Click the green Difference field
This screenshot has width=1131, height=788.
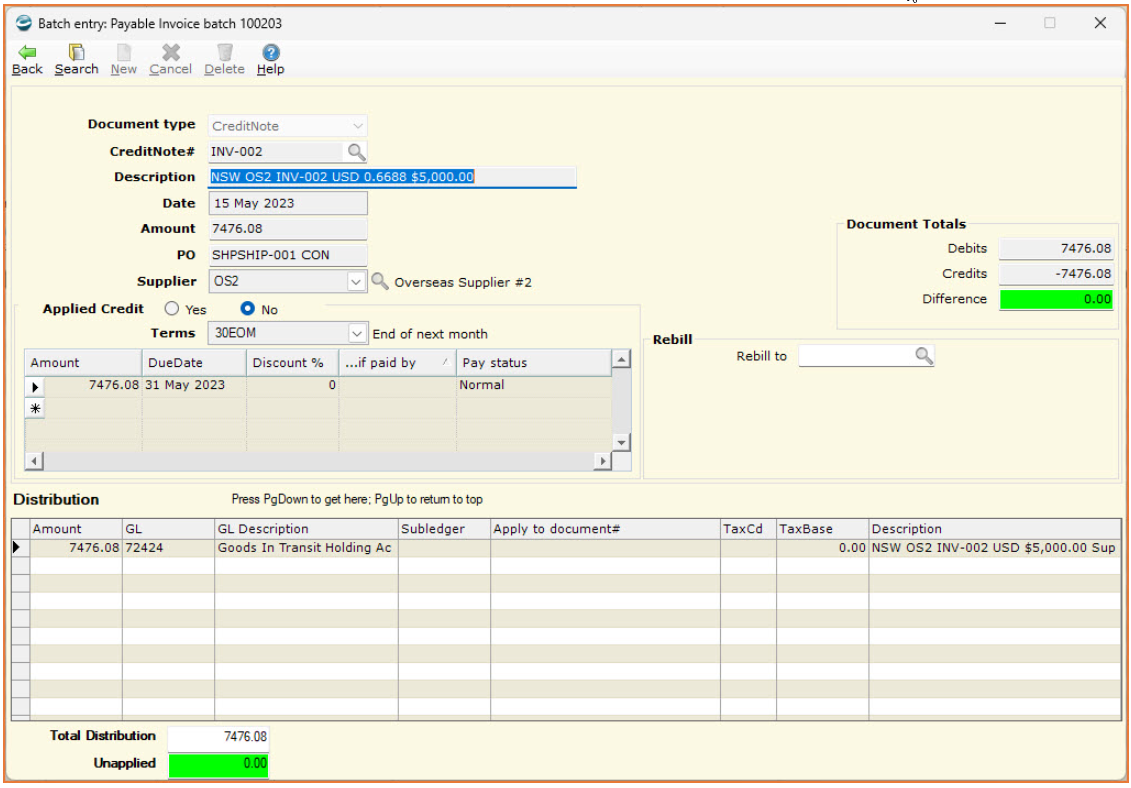pyautogui.click(x=1056, y=299)
